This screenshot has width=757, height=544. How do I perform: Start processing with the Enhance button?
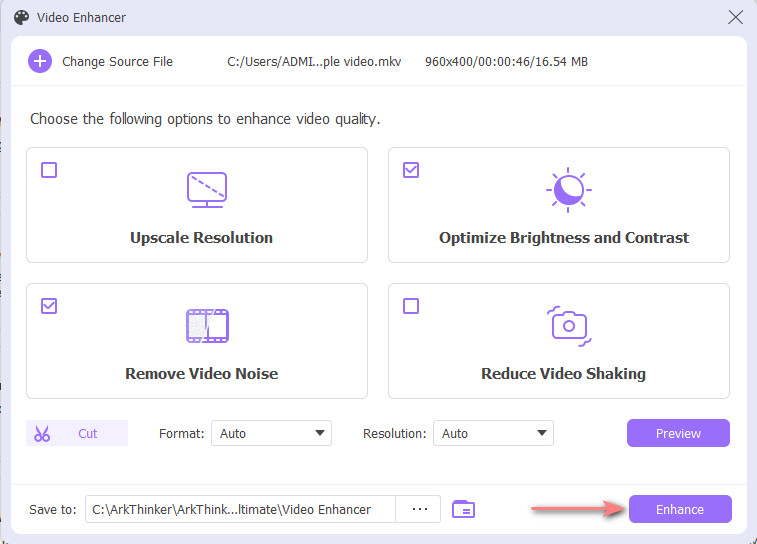pyautogui.click(x=680, y=509)
